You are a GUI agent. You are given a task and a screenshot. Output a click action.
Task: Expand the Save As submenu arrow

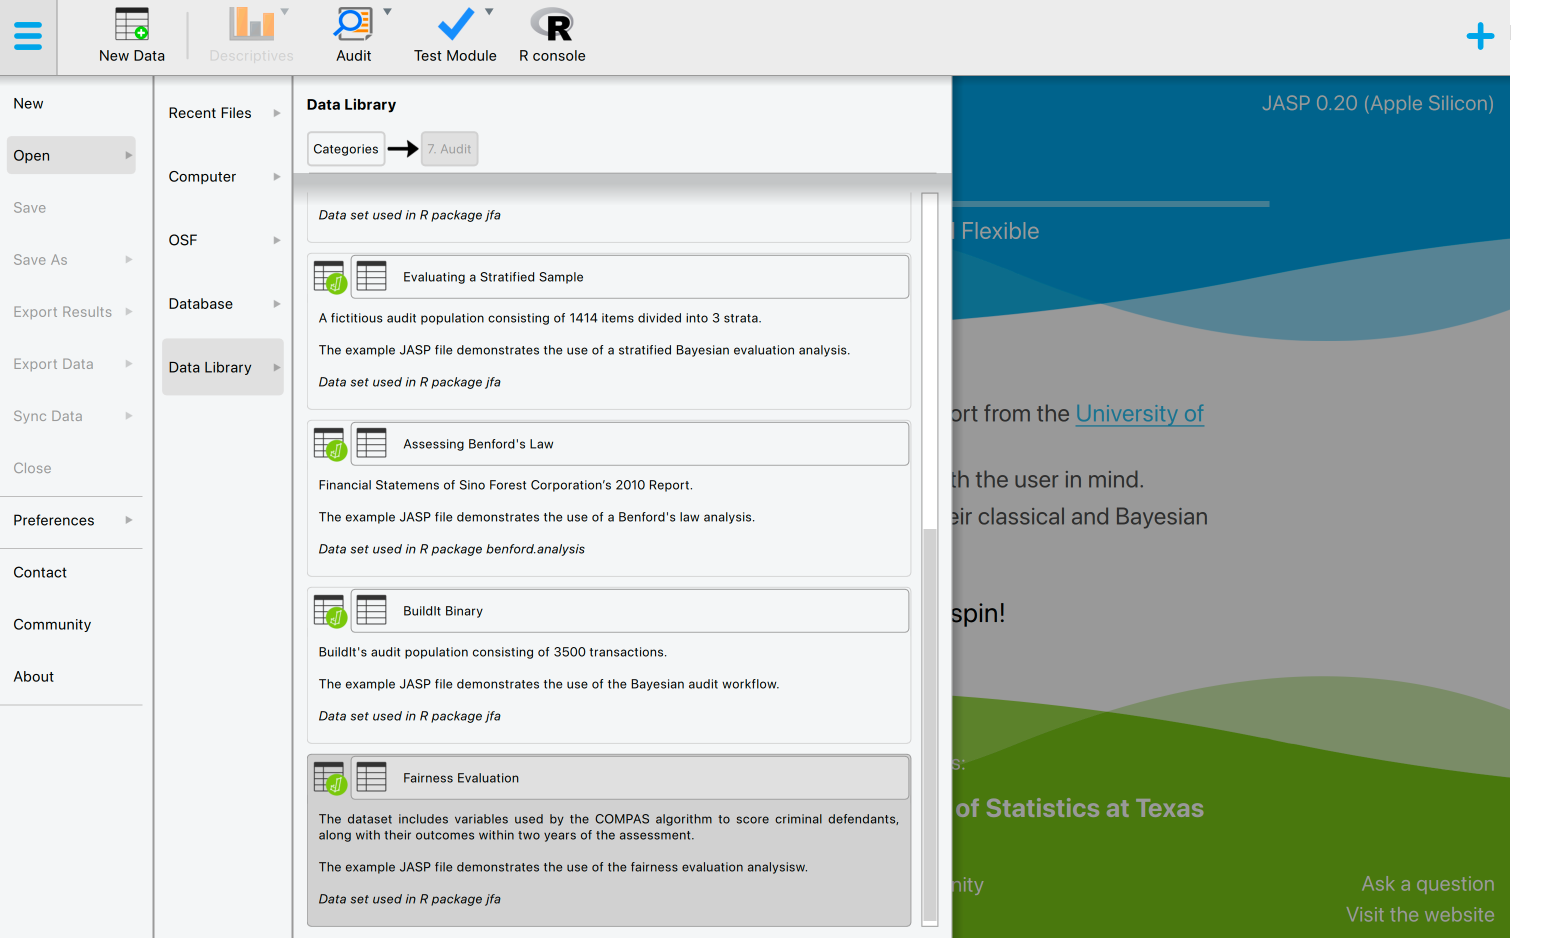tap(128, 259)
